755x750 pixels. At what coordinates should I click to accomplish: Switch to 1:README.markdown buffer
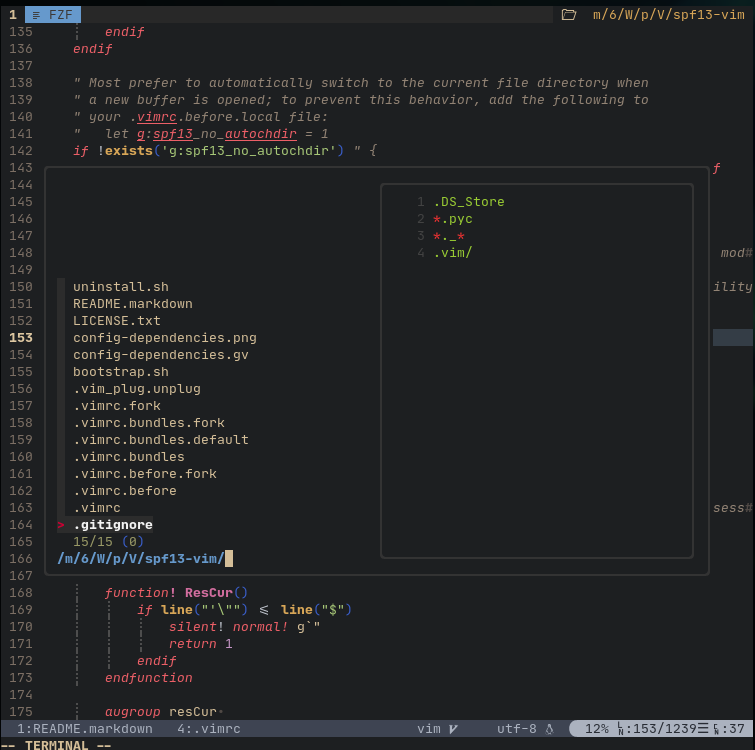pyautogui.click(x=85, y=729)
